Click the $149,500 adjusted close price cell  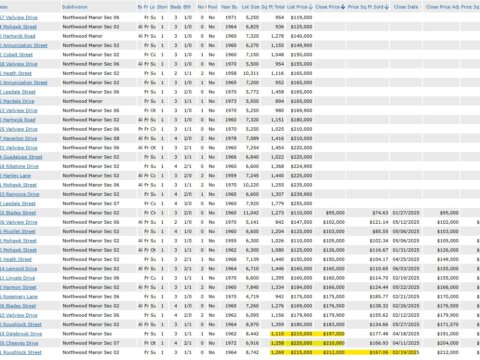[448, 260]
